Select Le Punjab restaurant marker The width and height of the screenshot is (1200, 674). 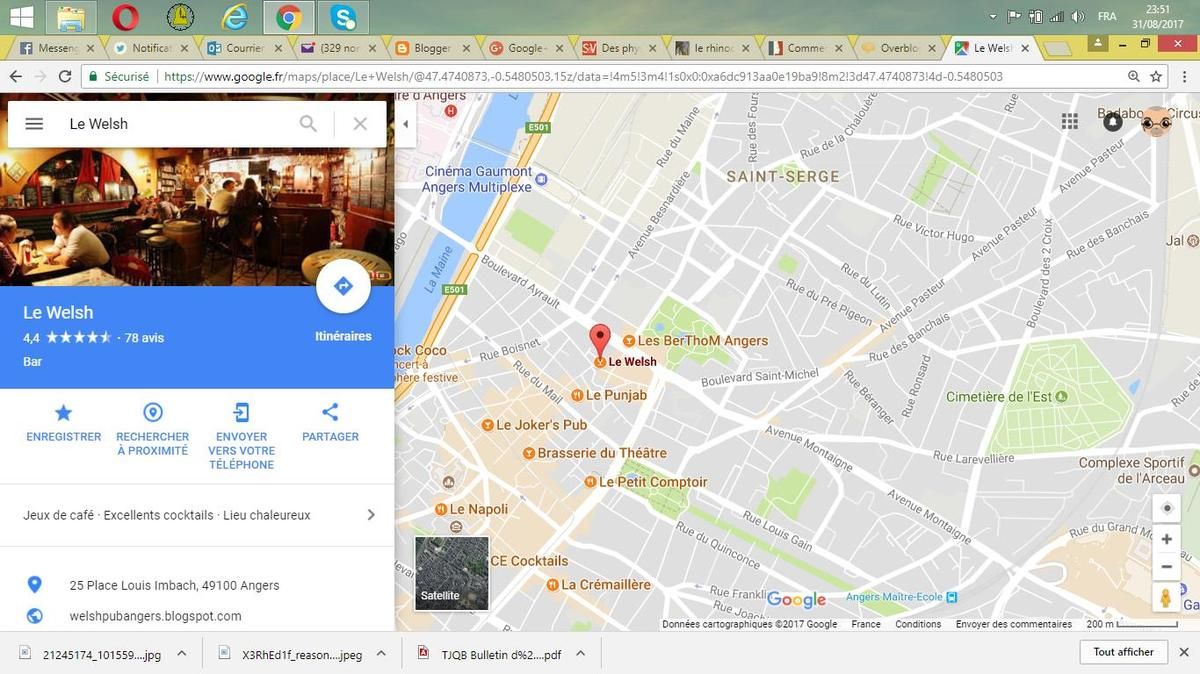(x=609, y=395)
